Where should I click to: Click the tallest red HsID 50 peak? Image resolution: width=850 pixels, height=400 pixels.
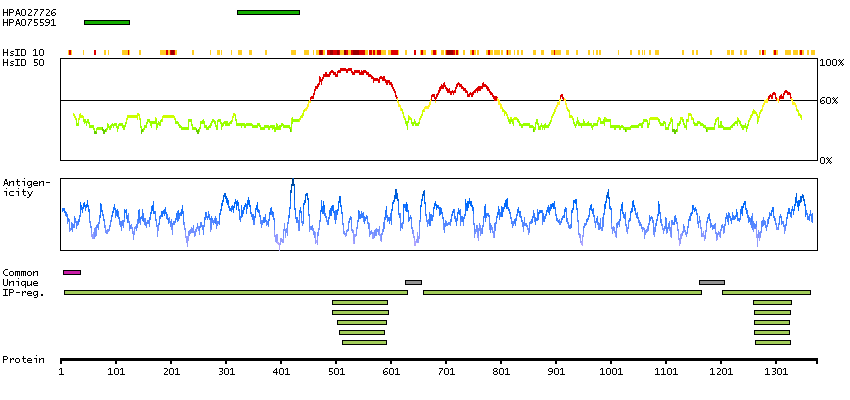pos(345,69)
